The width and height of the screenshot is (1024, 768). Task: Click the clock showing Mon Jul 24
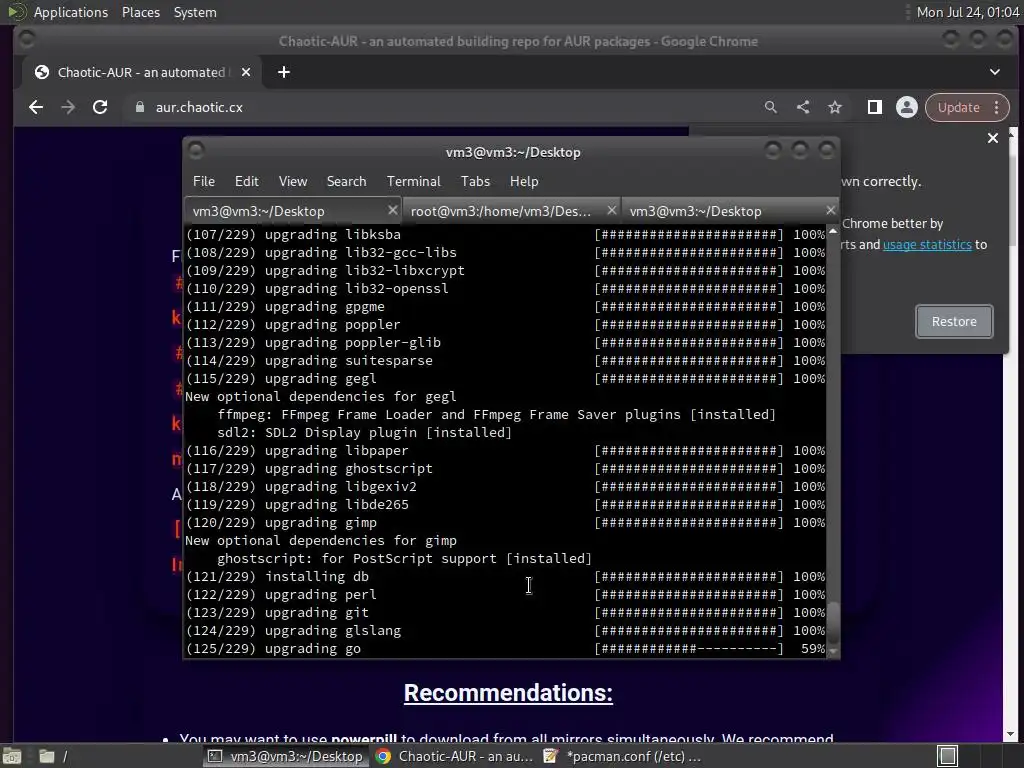pos(967,12)
